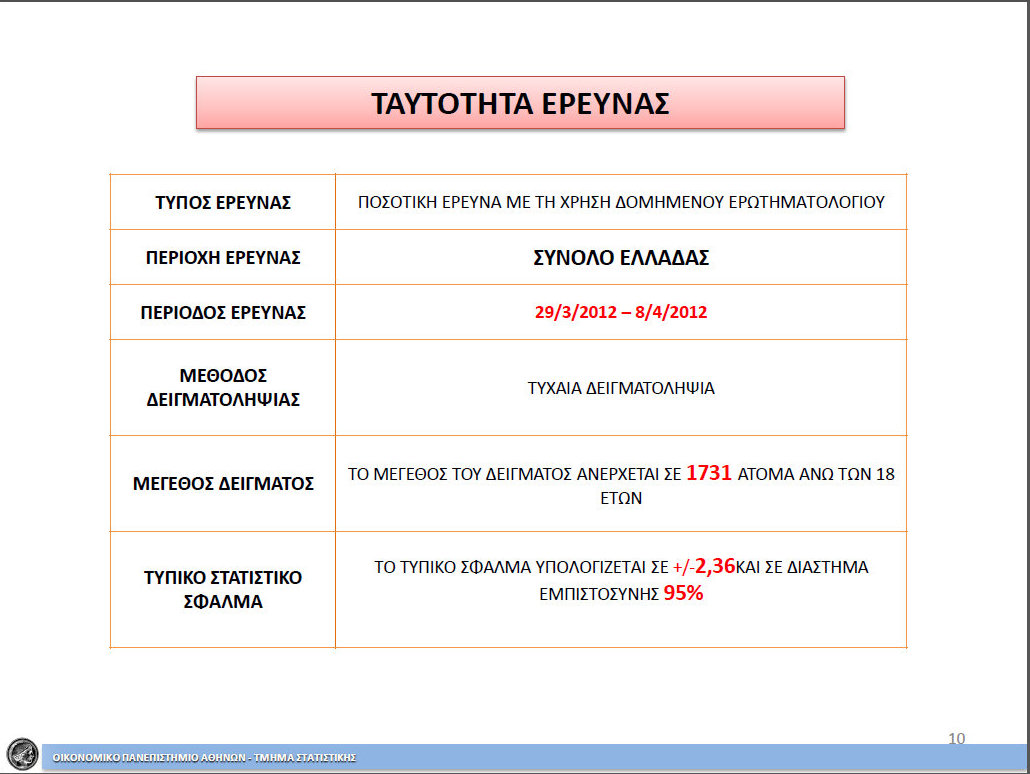This screenshot has width=1030, height=774.
Task: Select the ΜΕΘΟΔΟΣ ΔΕΙΓΜΑΤΟΛΗΨΙΑΣ label cell
Action: tap(223, 388)
